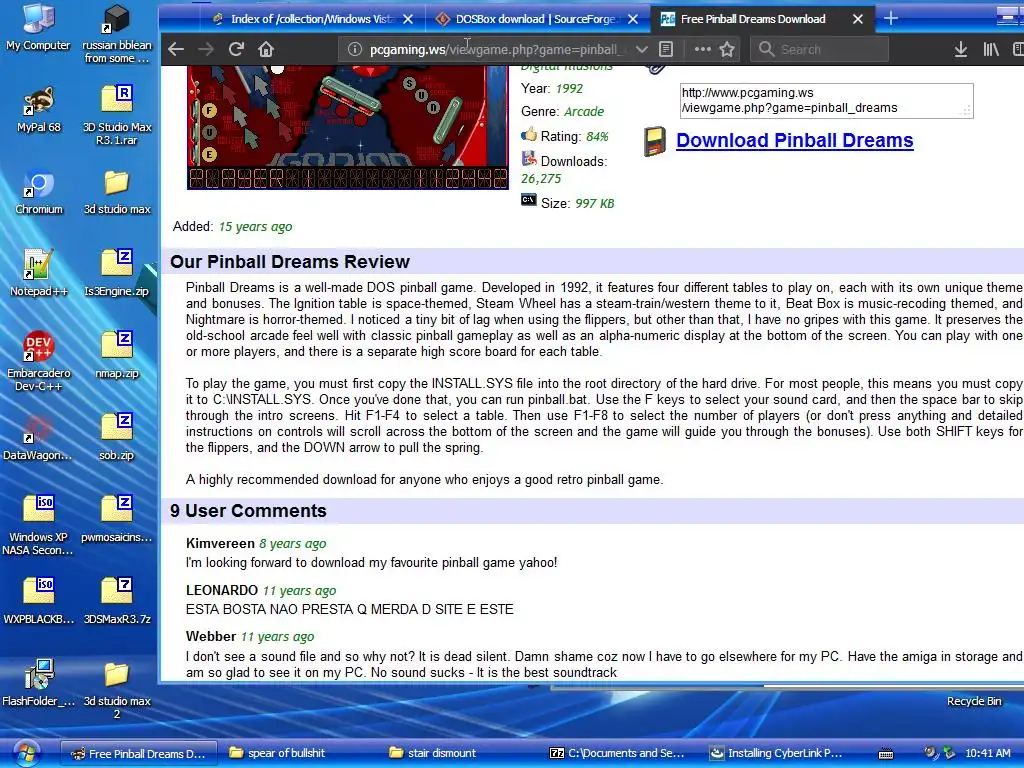The image size is (1024, 768).
Task: Bookmark this page with the star icon
Action: pyautogui.click(x=727, y=50)
